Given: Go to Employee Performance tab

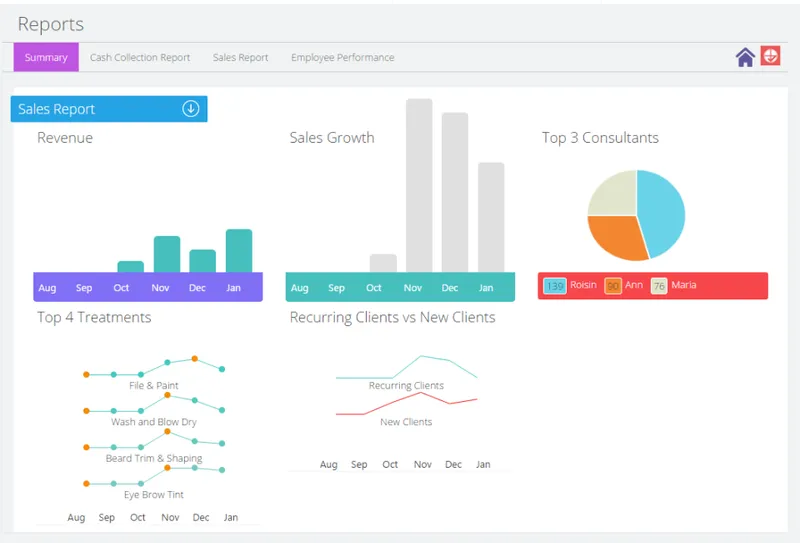Looking at the screenshot, I should click(x=342, y=58).
